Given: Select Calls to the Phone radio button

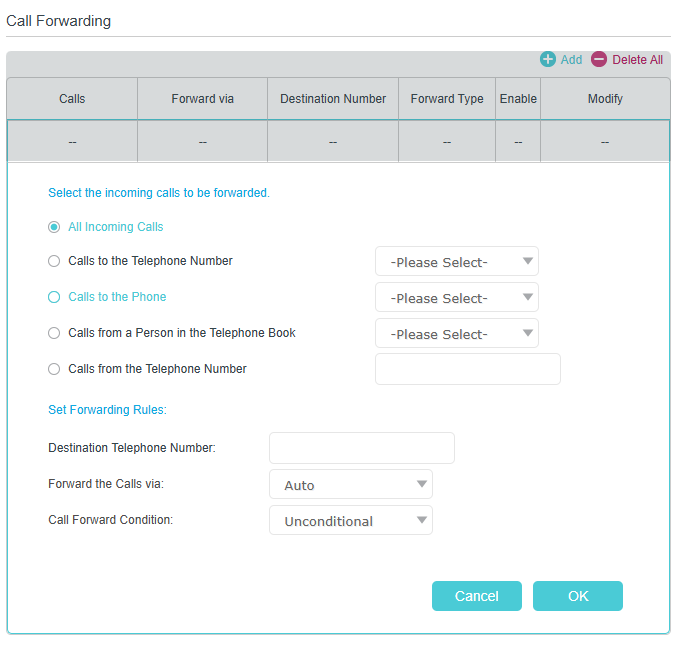Looking at the screenshot, I should (54, 297).
